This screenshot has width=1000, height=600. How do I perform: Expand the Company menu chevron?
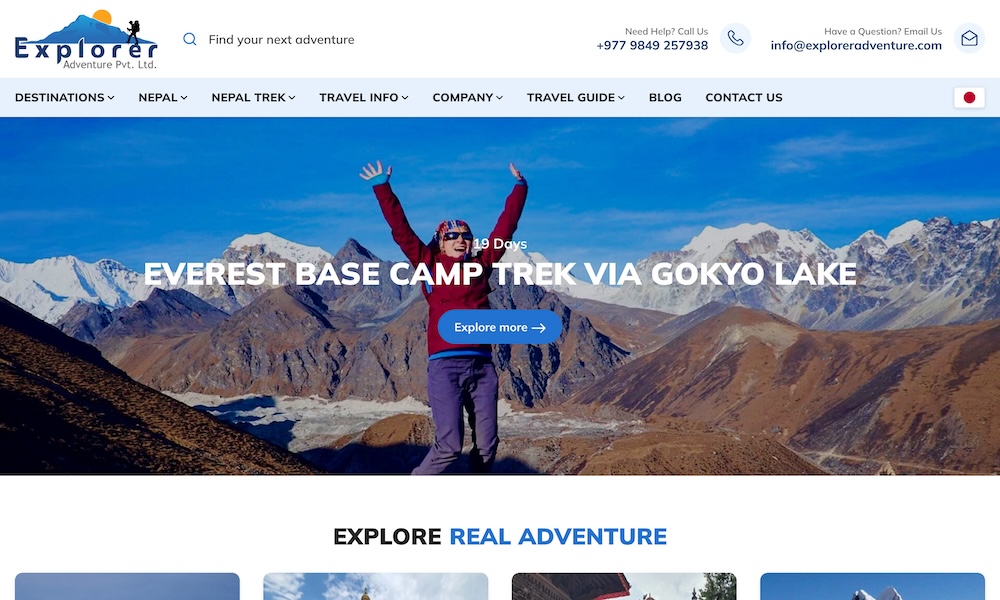click(x=499, y=98)
